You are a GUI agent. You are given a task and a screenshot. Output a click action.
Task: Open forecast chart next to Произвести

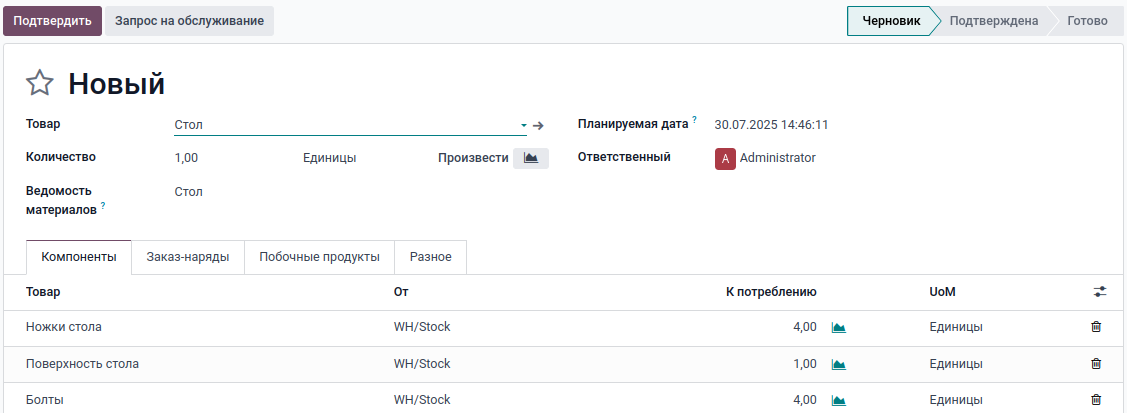(x=531, y=158)
